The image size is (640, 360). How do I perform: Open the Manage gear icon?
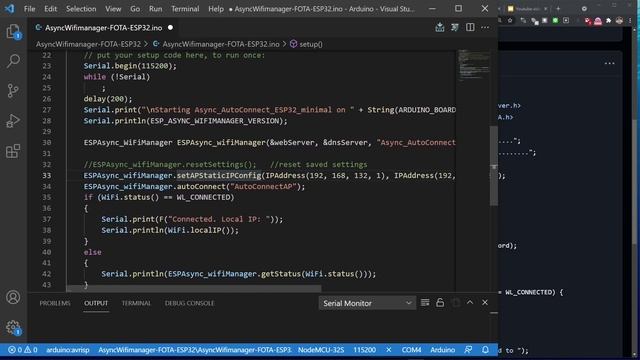coord(13,327)
